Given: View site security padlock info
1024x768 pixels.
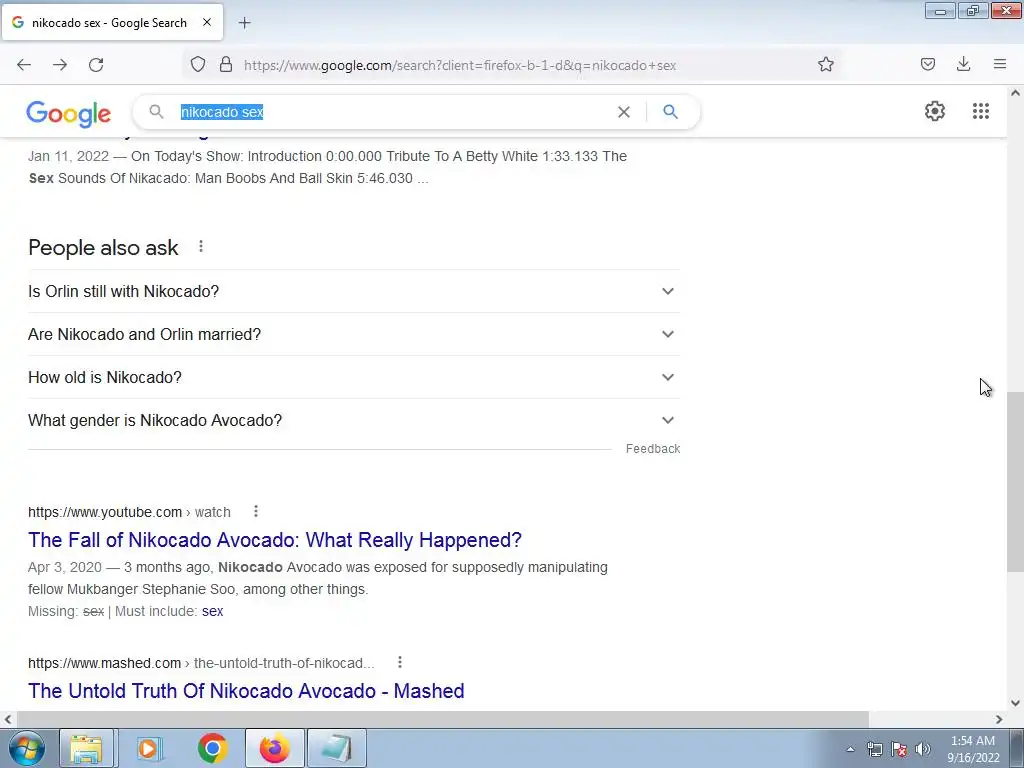Looking at the screenshot, I should 226,64.
